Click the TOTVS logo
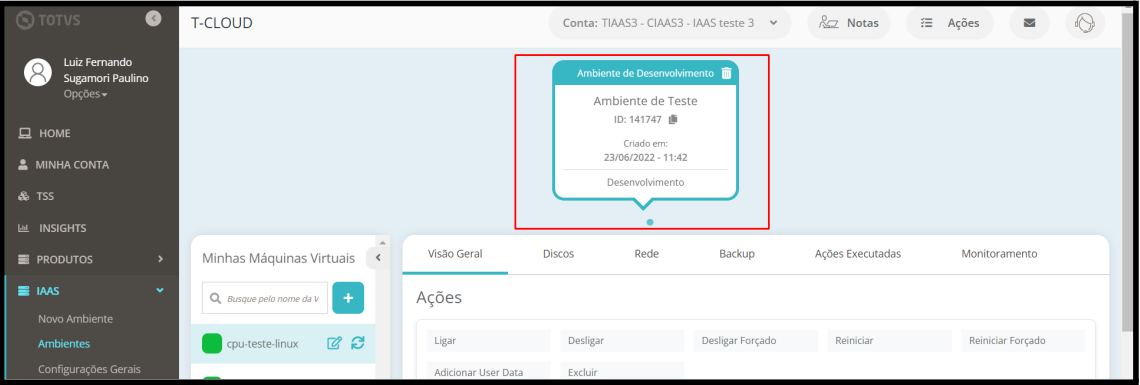Viewport: 1140px width, 385px height. pyautogui.click(x=49, y=20)
